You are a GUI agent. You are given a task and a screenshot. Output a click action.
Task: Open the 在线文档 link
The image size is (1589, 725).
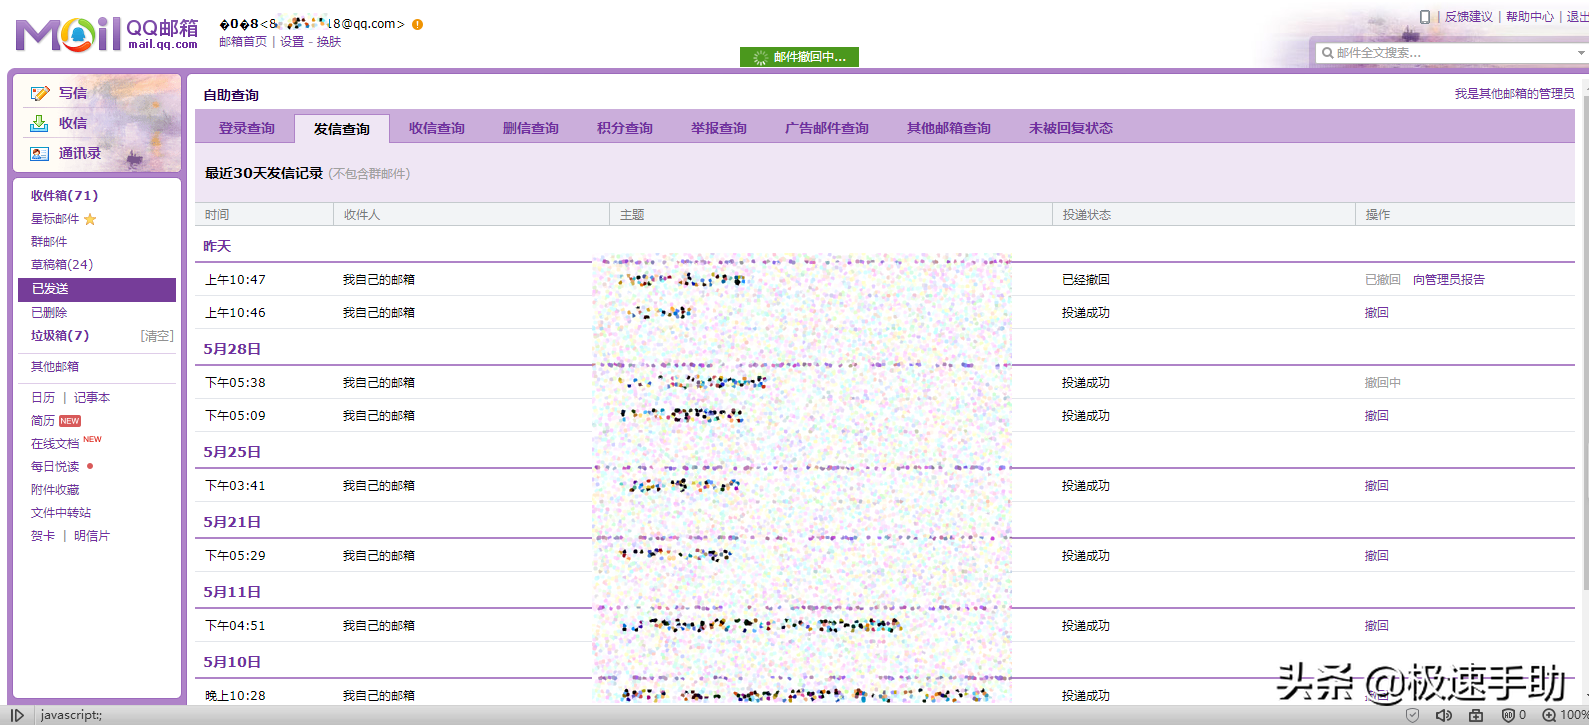pos(55,444)
